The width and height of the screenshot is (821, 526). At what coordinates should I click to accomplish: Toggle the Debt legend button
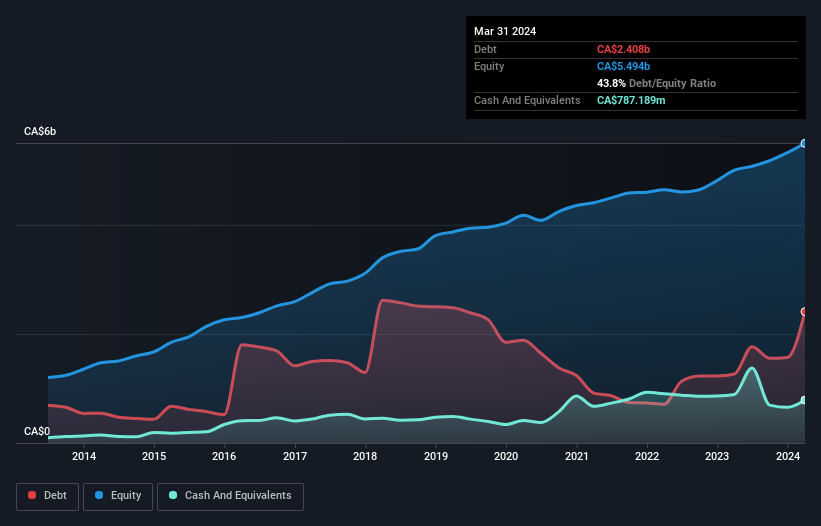coord(48,496)
